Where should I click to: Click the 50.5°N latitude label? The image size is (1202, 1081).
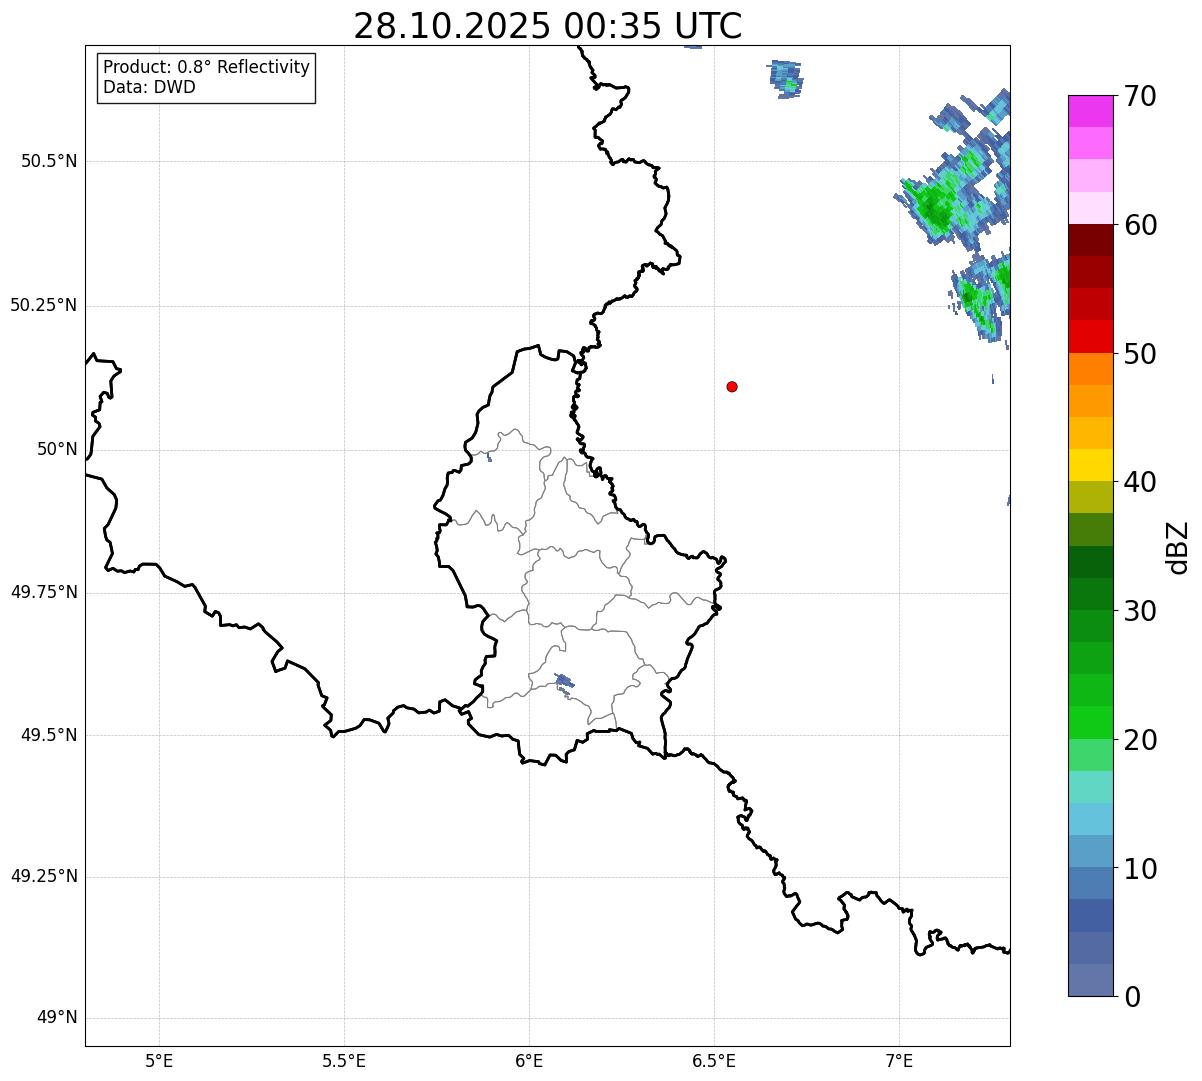pos(49,161)
